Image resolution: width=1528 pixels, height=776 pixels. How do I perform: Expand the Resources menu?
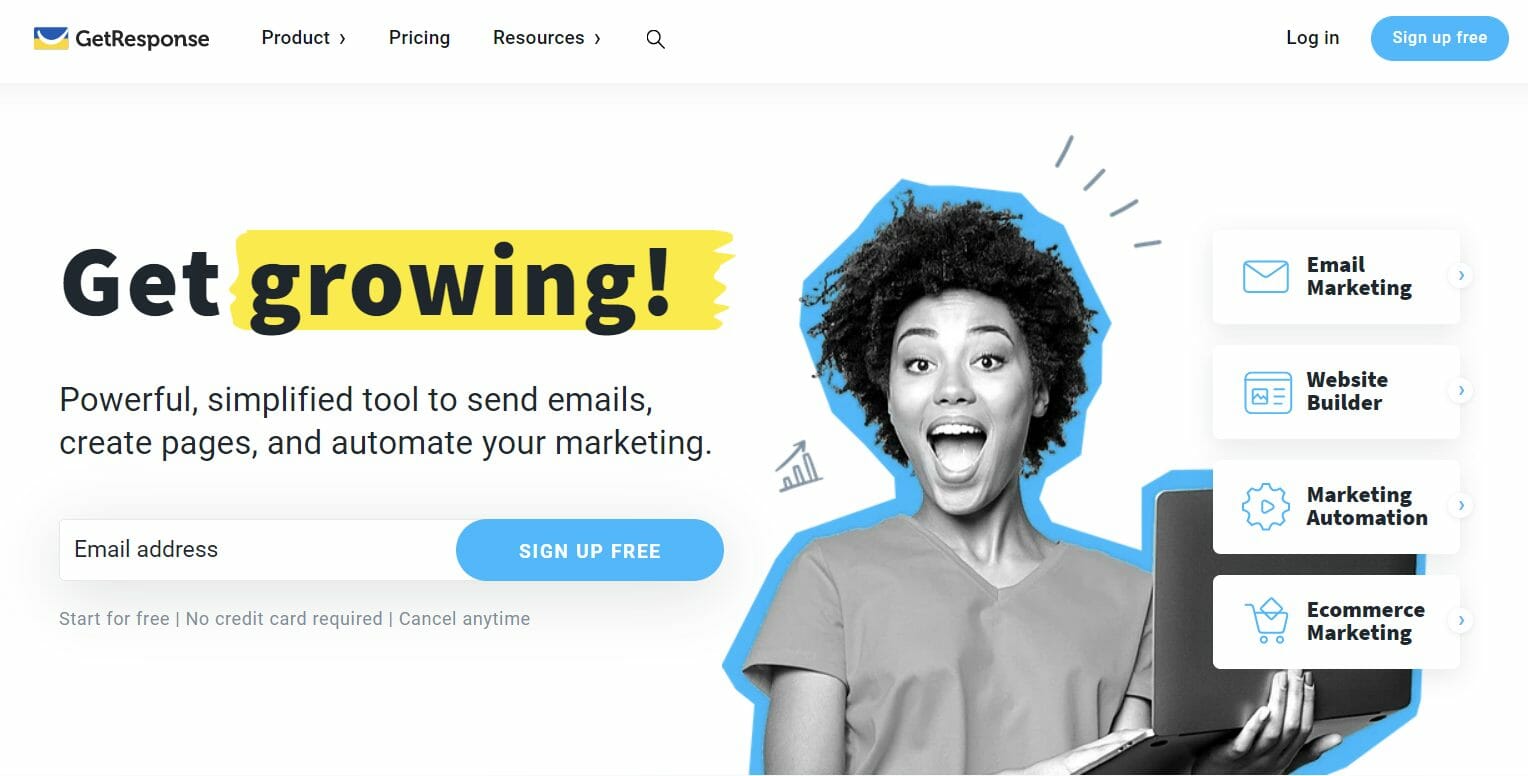[547, 38]
